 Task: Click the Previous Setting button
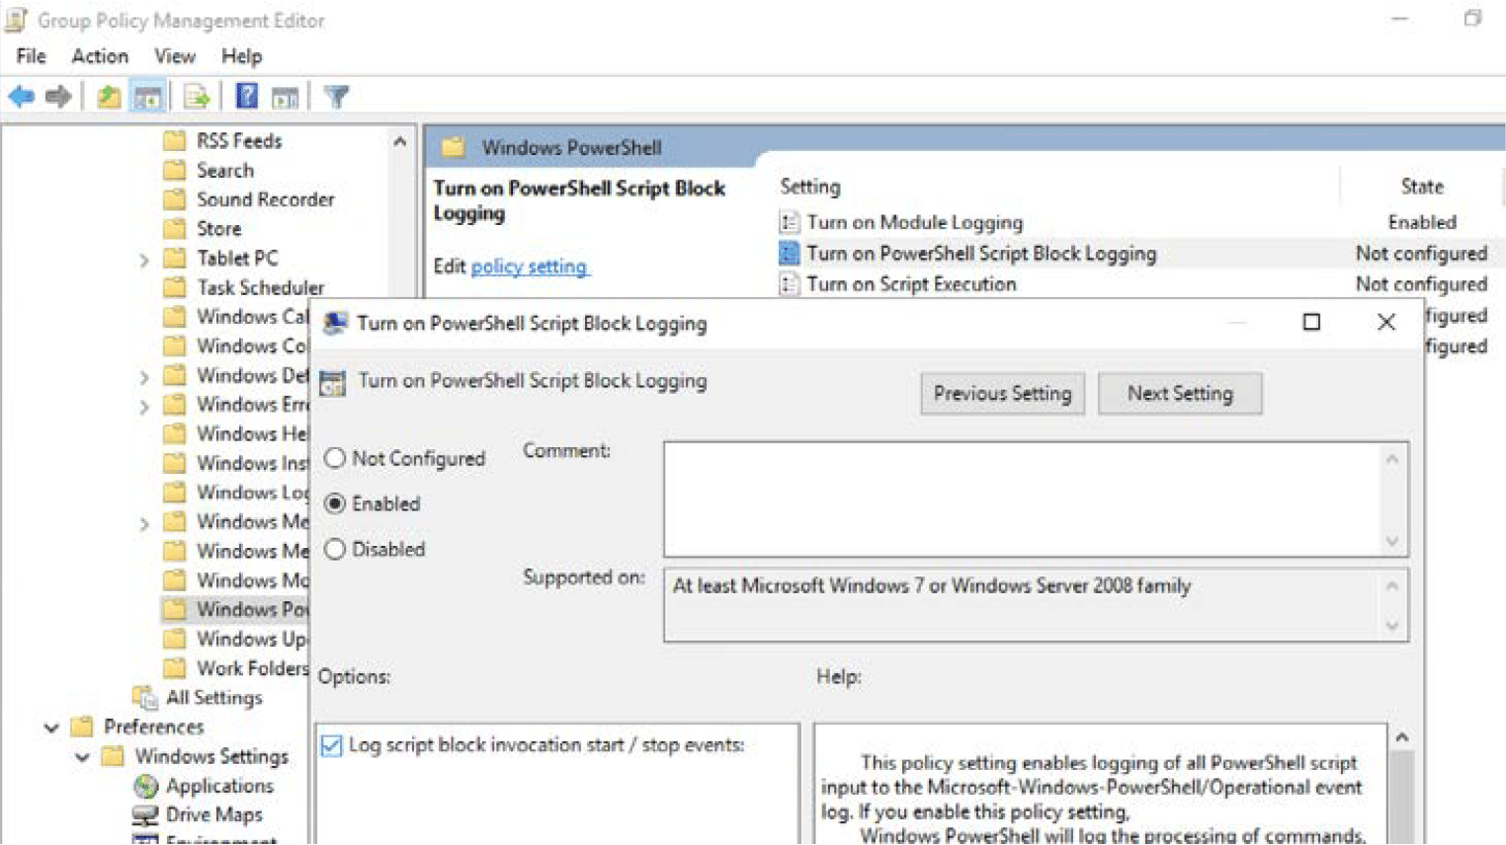tap(1002, 393)
